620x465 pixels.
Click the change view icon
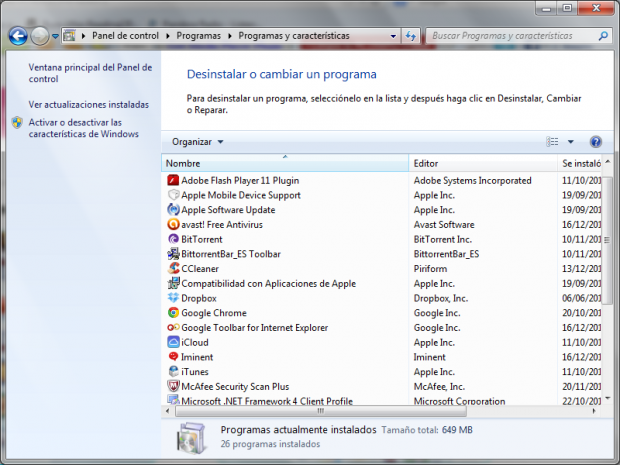point(552,142)
